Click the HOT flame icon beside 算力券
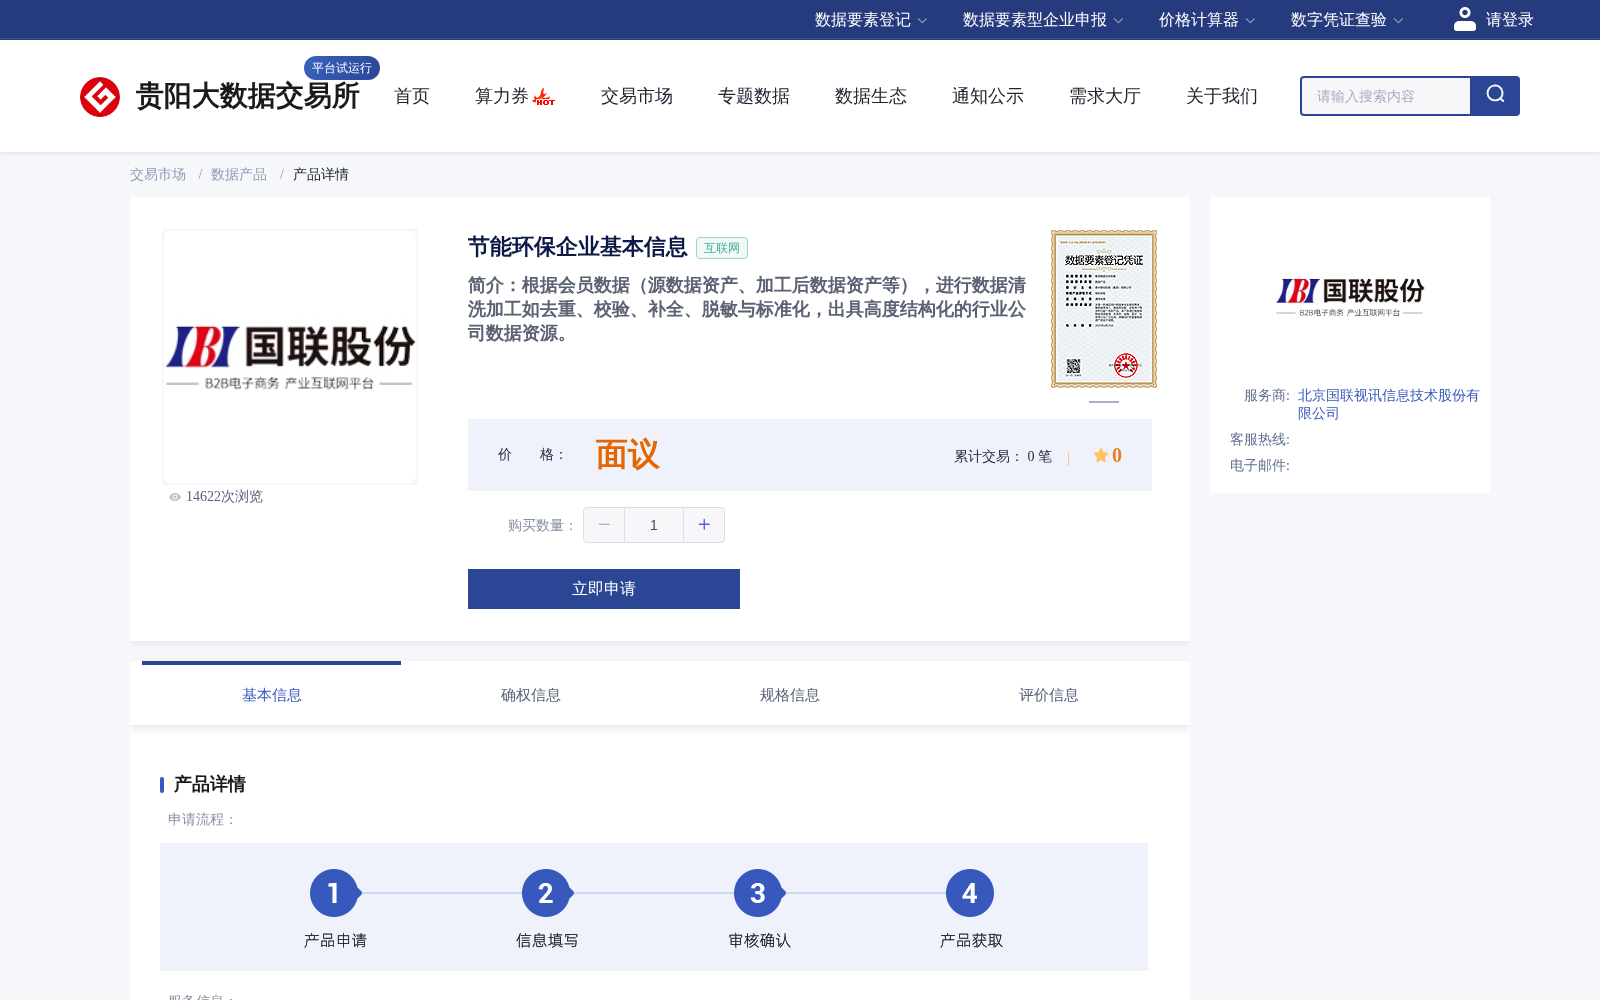The height and width of the screenshot is (1000, 1600). [x=544, y=97]
